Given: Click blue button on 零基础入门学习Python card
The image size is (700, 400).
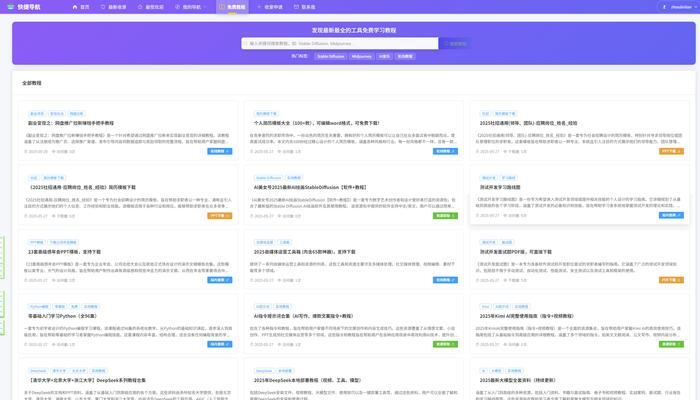Looking at the screenshot, I should 219,344.
